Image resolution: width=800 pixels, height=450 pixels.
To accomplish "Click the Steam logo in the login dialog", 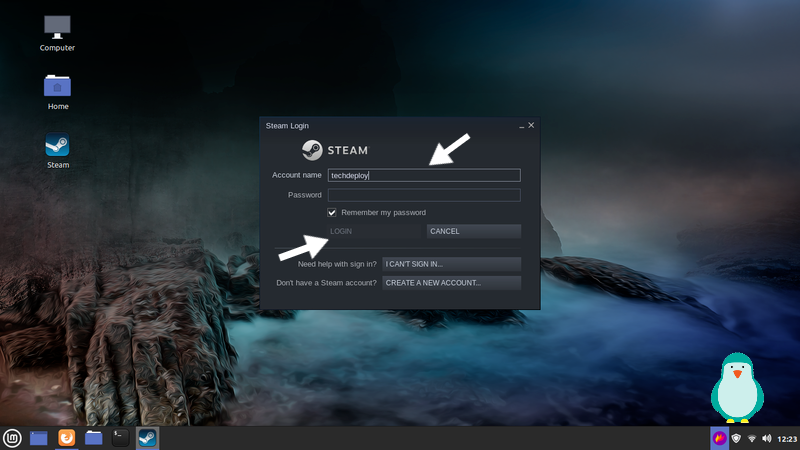I will click(x=335, y=150).
